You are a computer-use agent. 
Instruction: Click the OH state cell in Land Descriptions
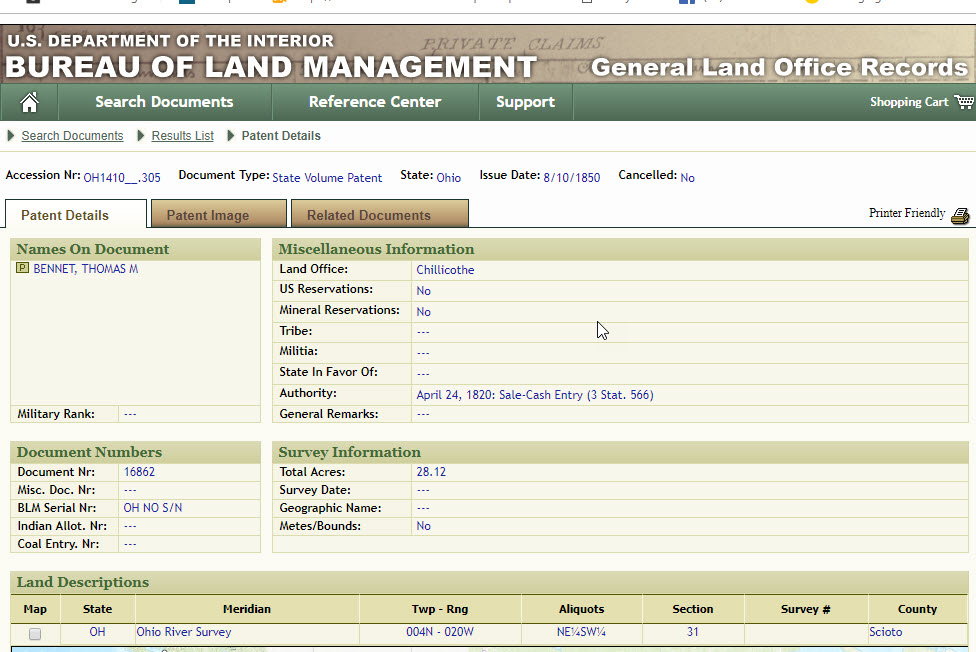97,632
